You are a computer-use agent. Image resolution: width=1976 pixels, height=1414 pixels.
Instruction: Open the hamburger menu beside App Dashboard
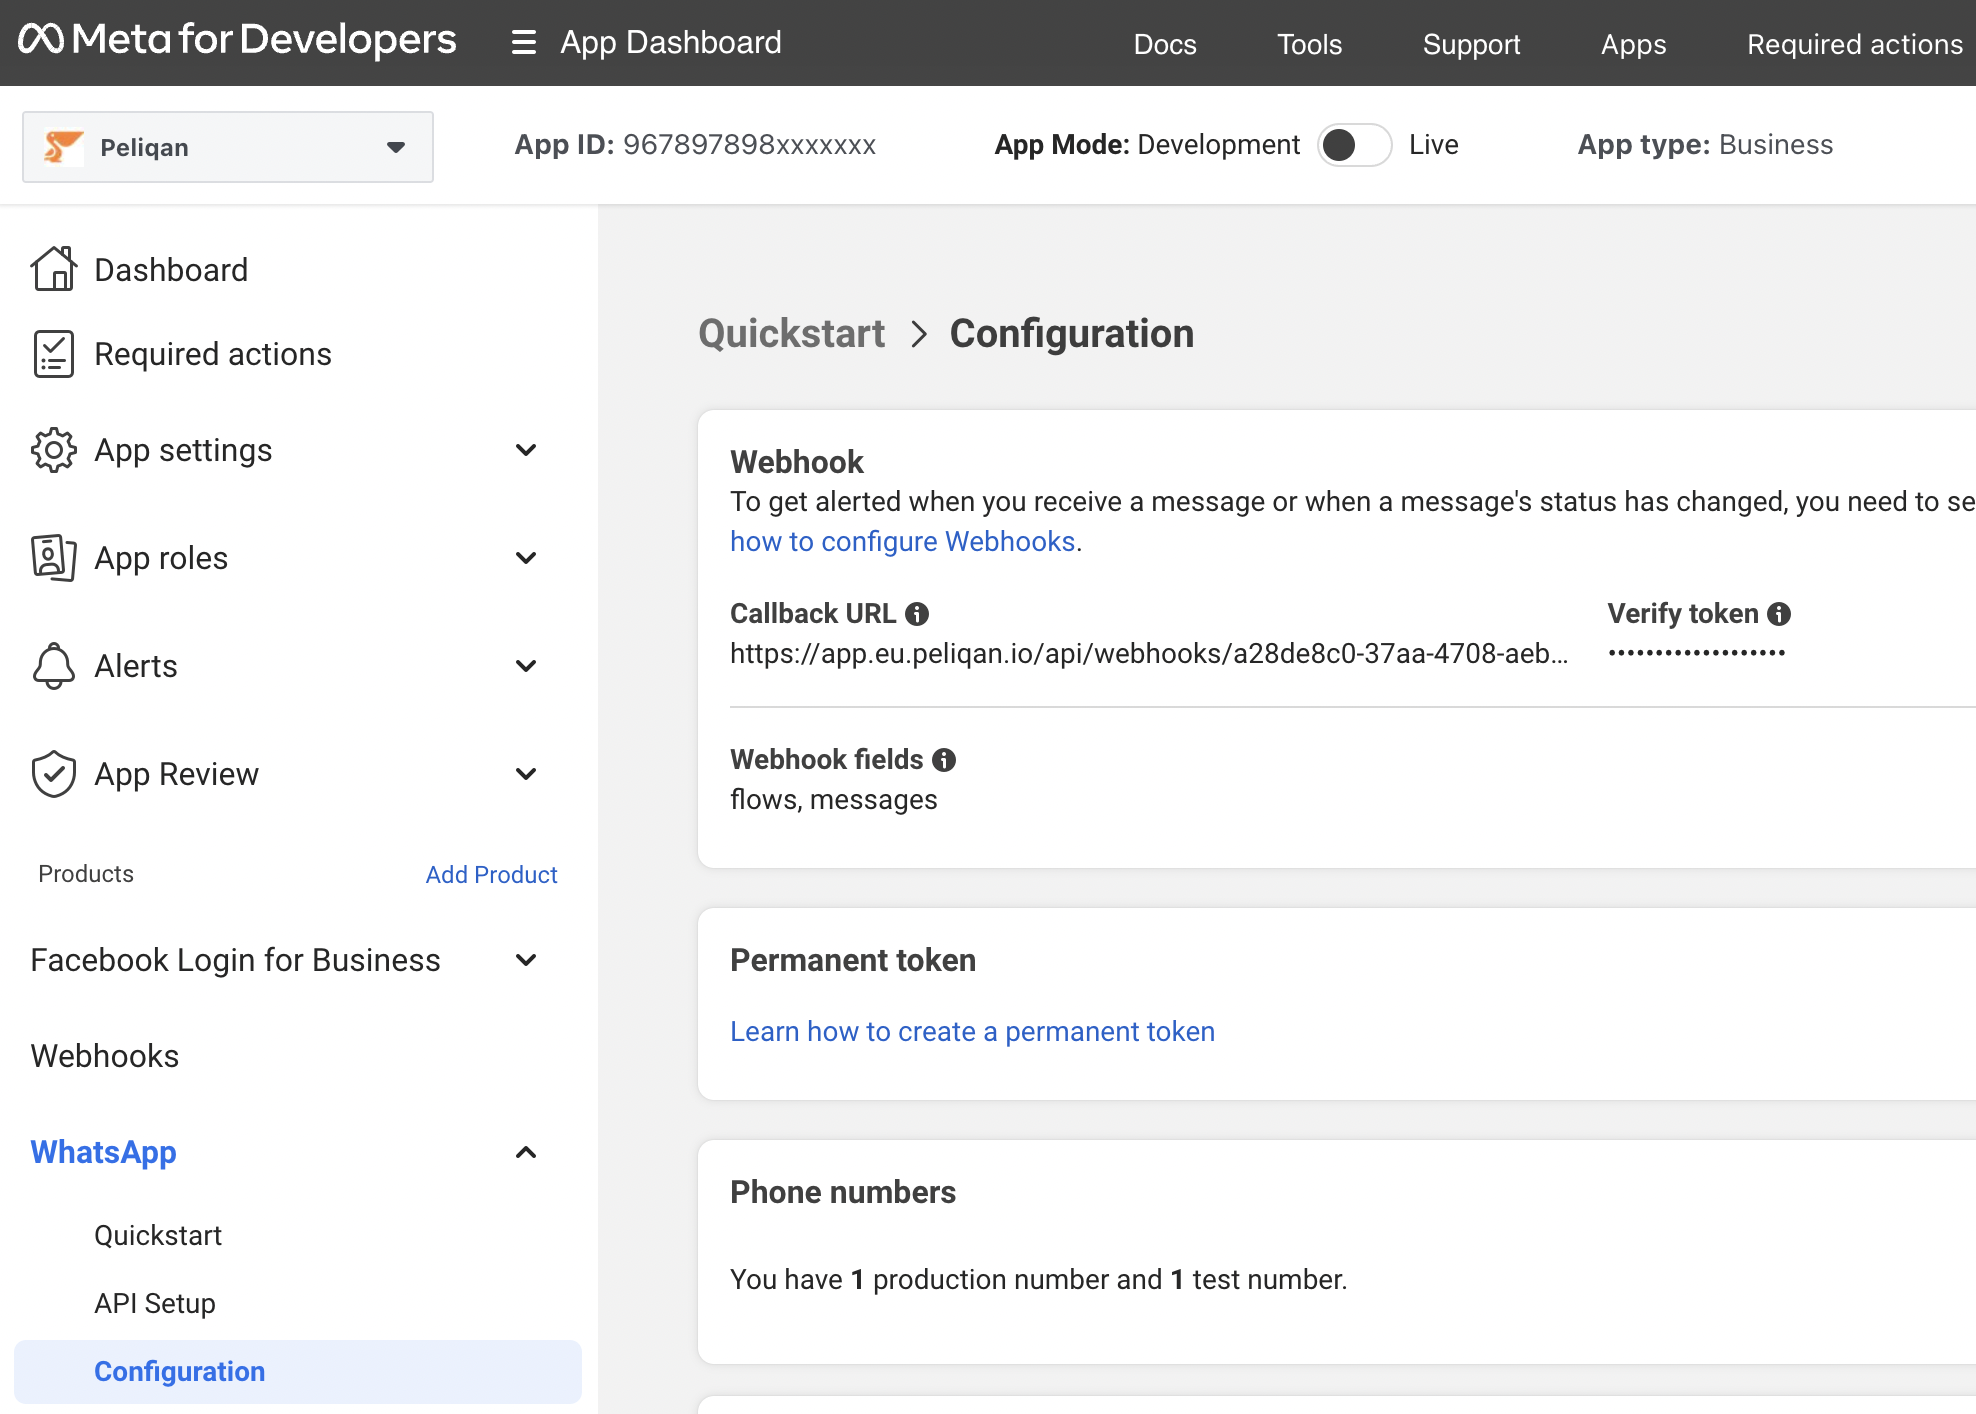524,42
